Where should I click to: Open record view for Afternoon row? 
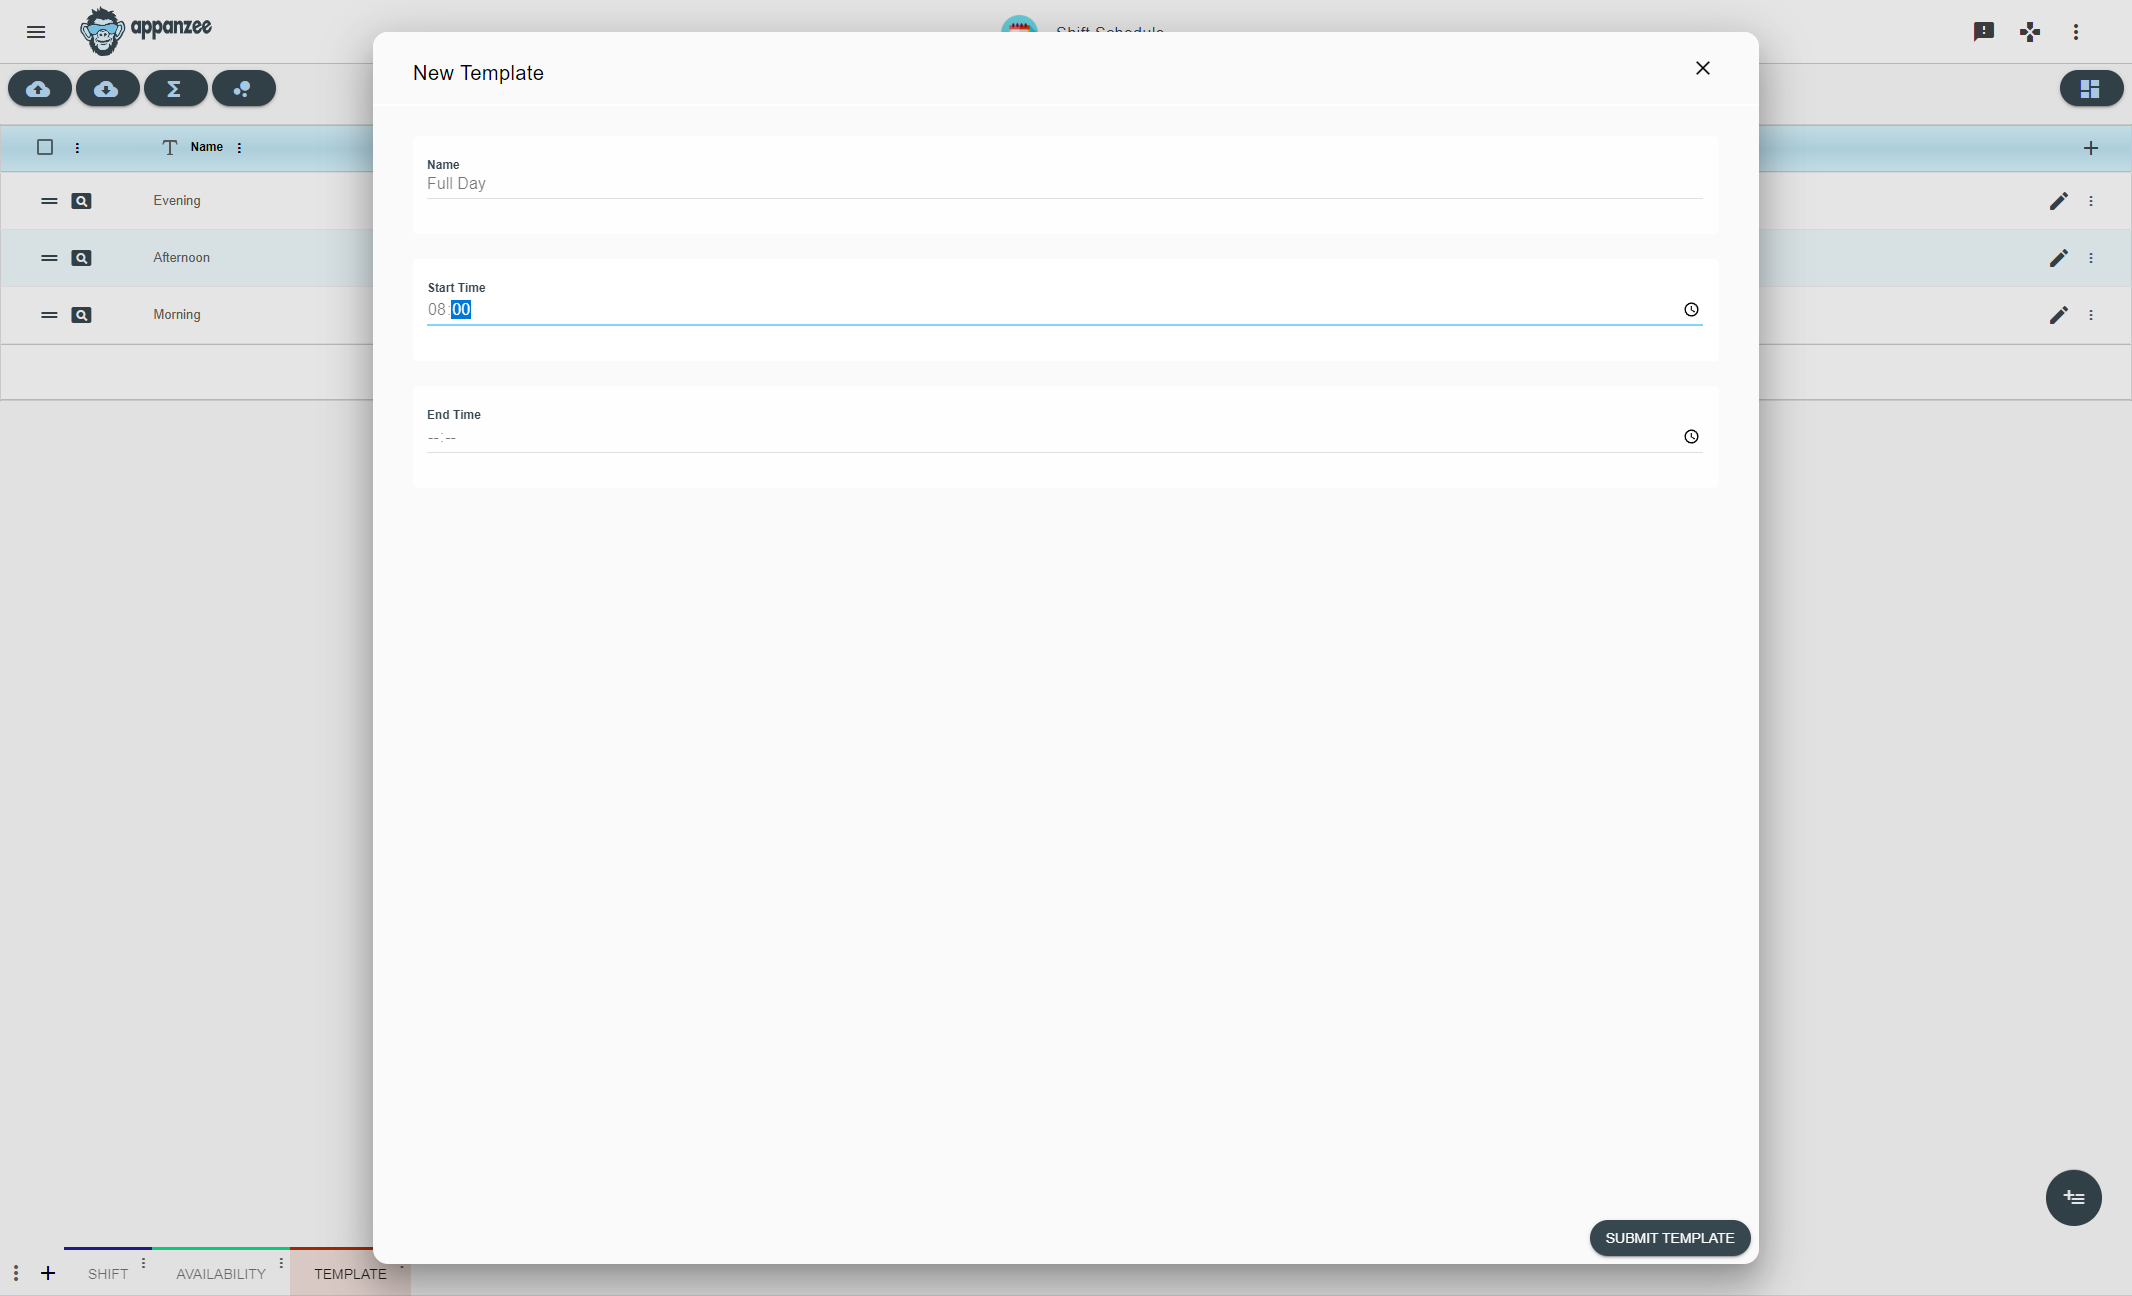(x=82, y=258)
